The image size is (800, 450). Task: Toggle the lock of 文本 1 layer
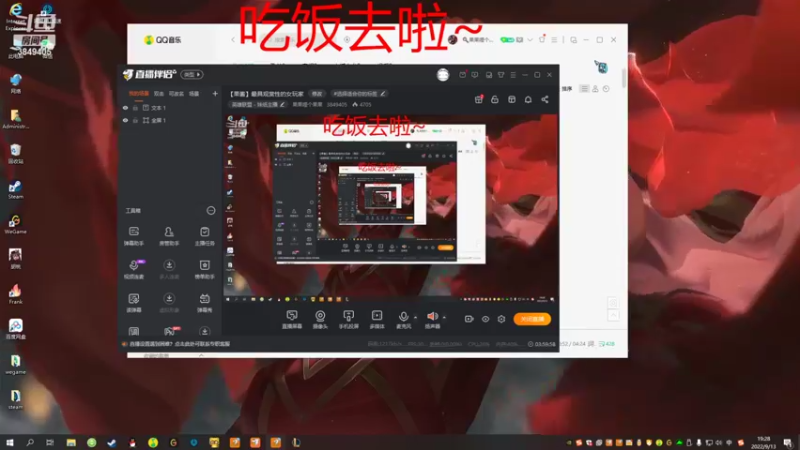tap(135, 108)
